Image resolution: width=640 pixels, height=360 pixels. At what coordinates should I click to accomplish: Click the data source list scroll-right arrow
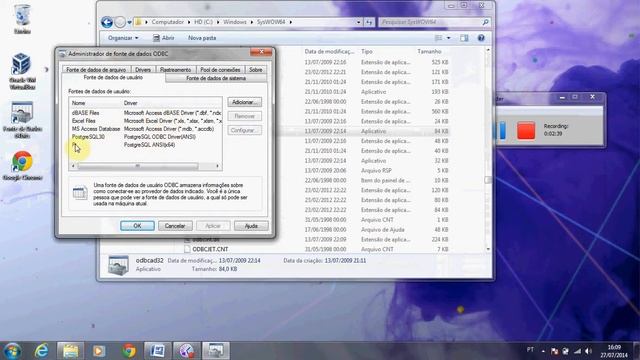coord(218,166)
